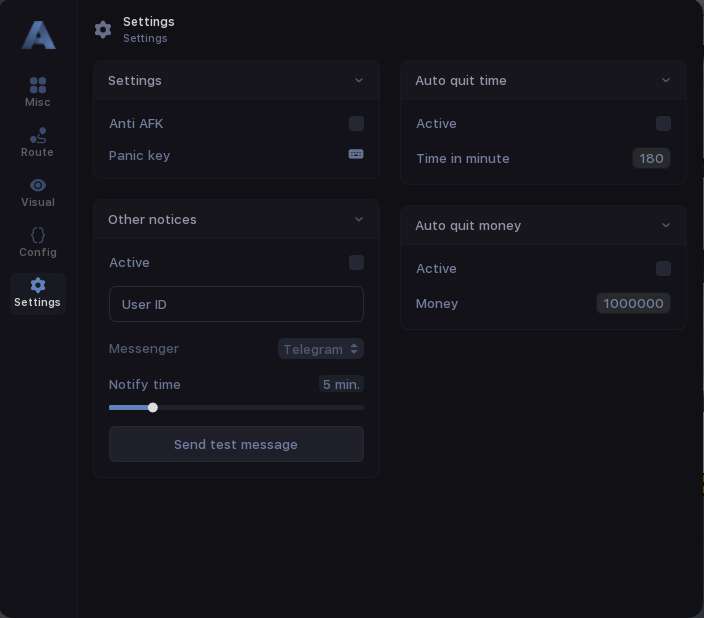Collapse the Other notices panel

[359, 220]
